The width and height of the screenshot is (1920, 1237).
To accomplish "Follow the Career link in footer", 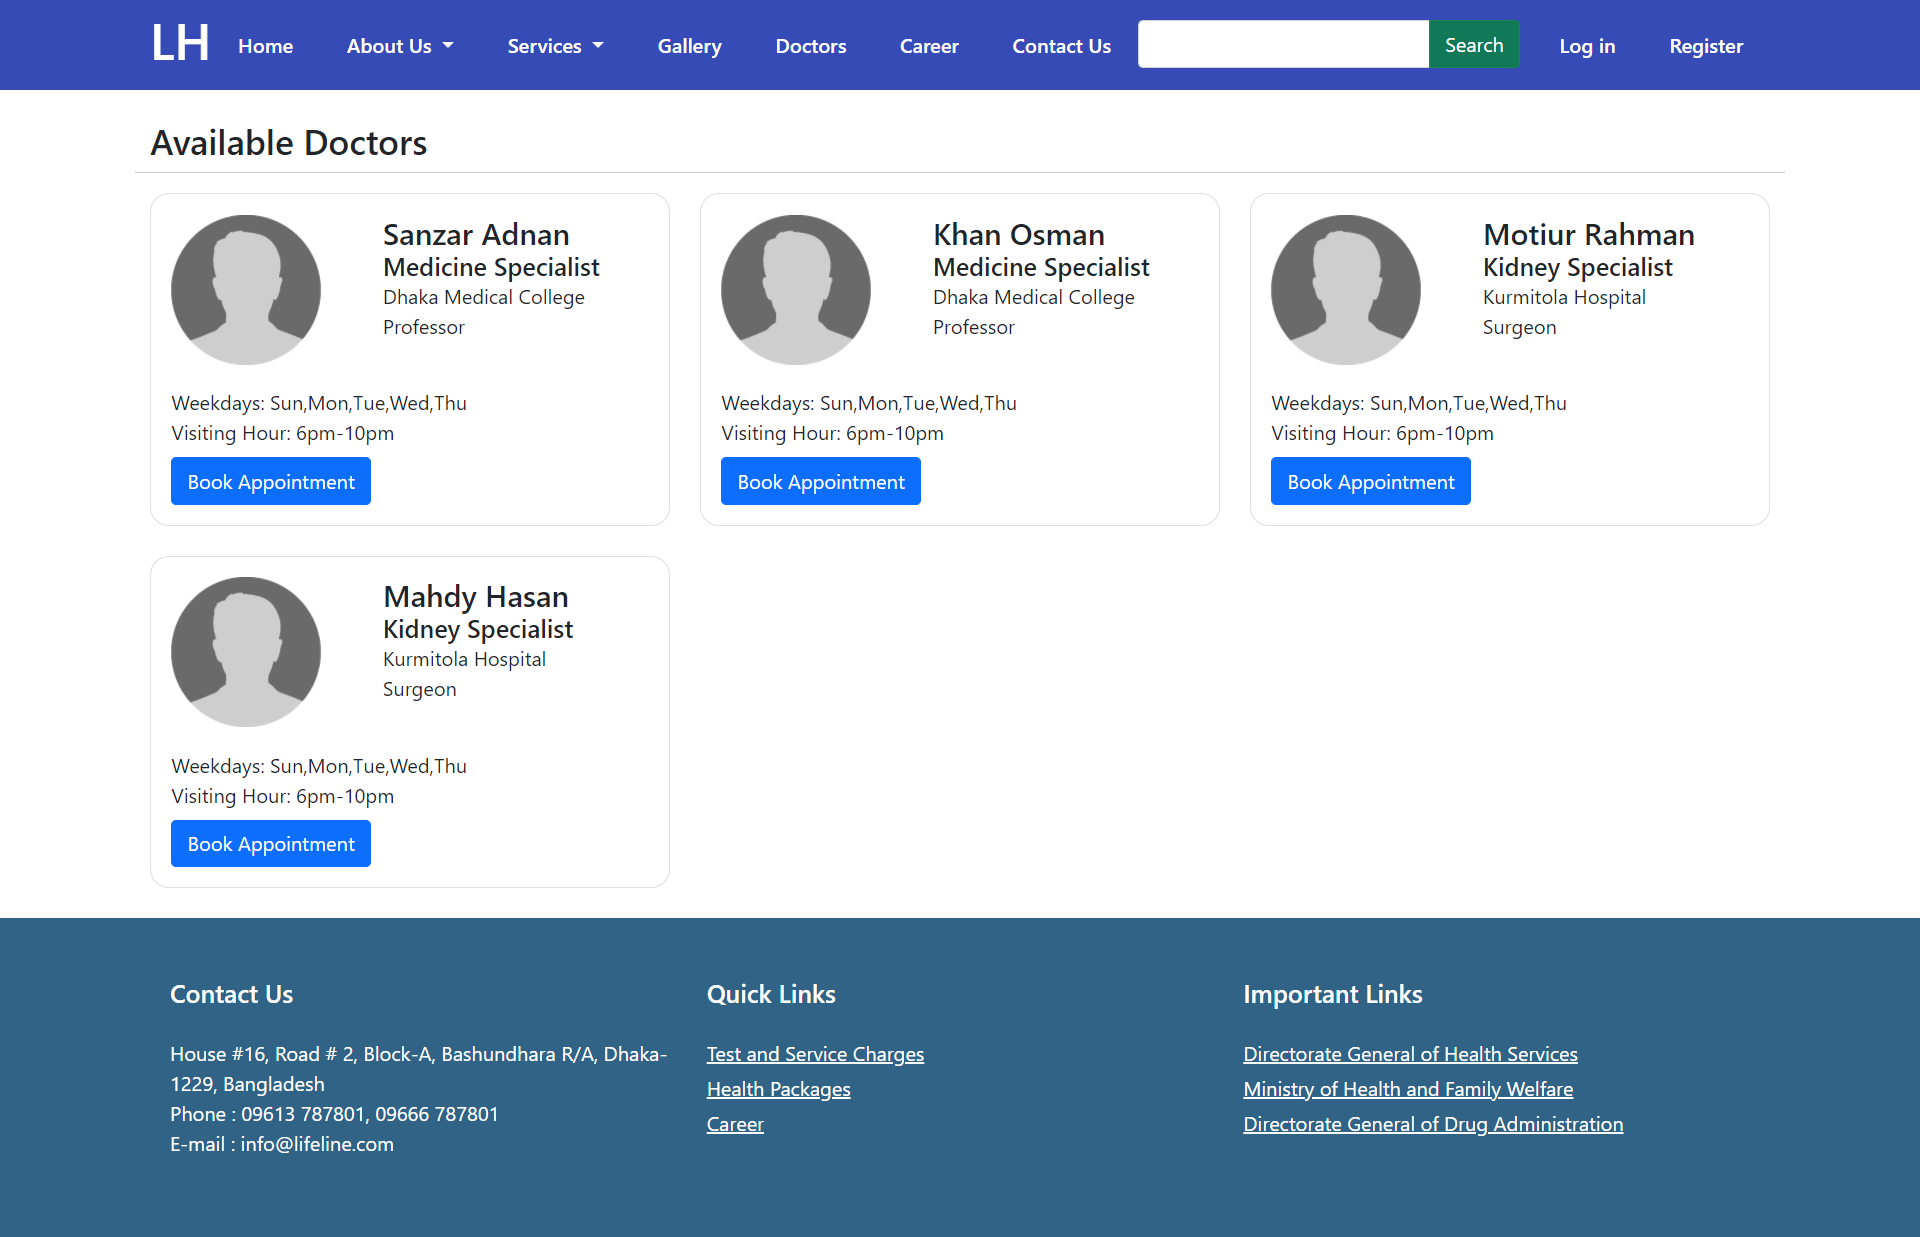I will click(735, 1124).
